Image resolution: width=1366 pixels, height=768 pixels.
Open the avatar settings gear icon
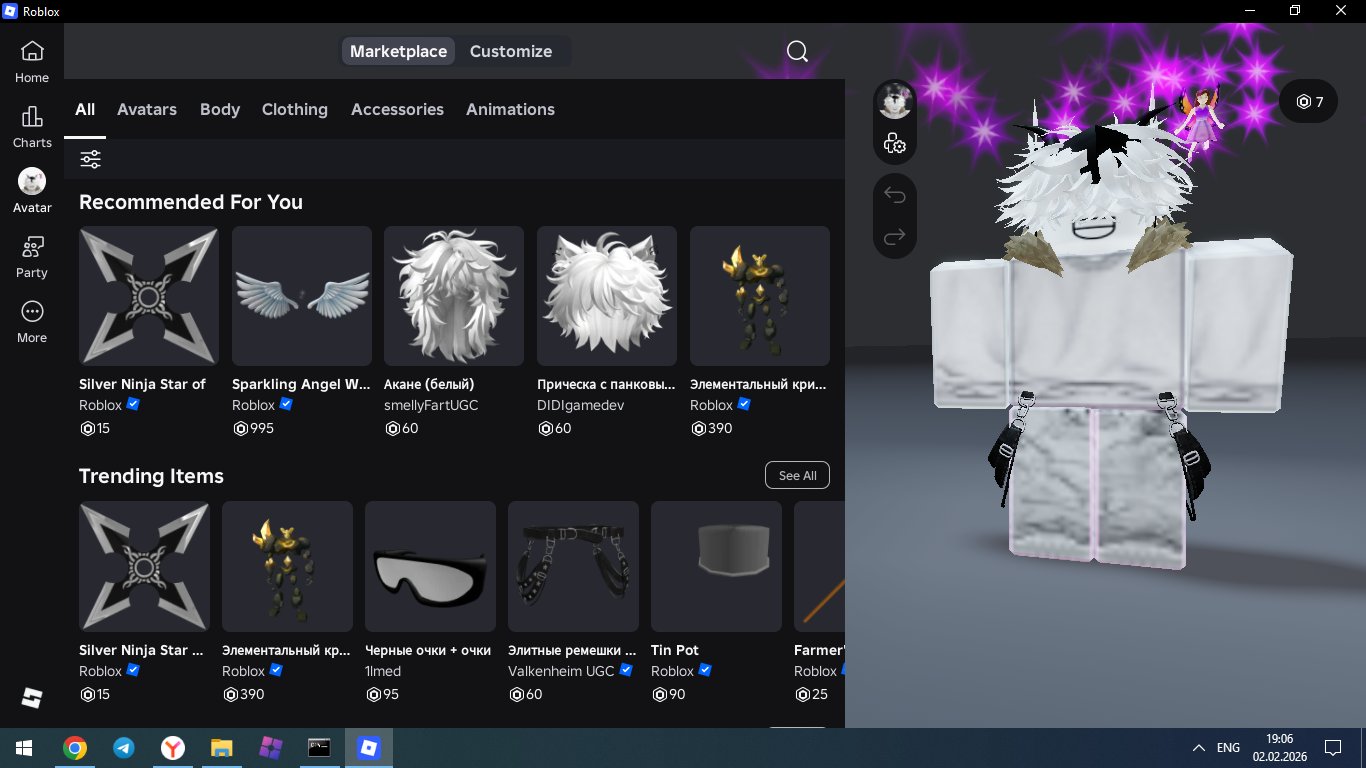(895, 144)
